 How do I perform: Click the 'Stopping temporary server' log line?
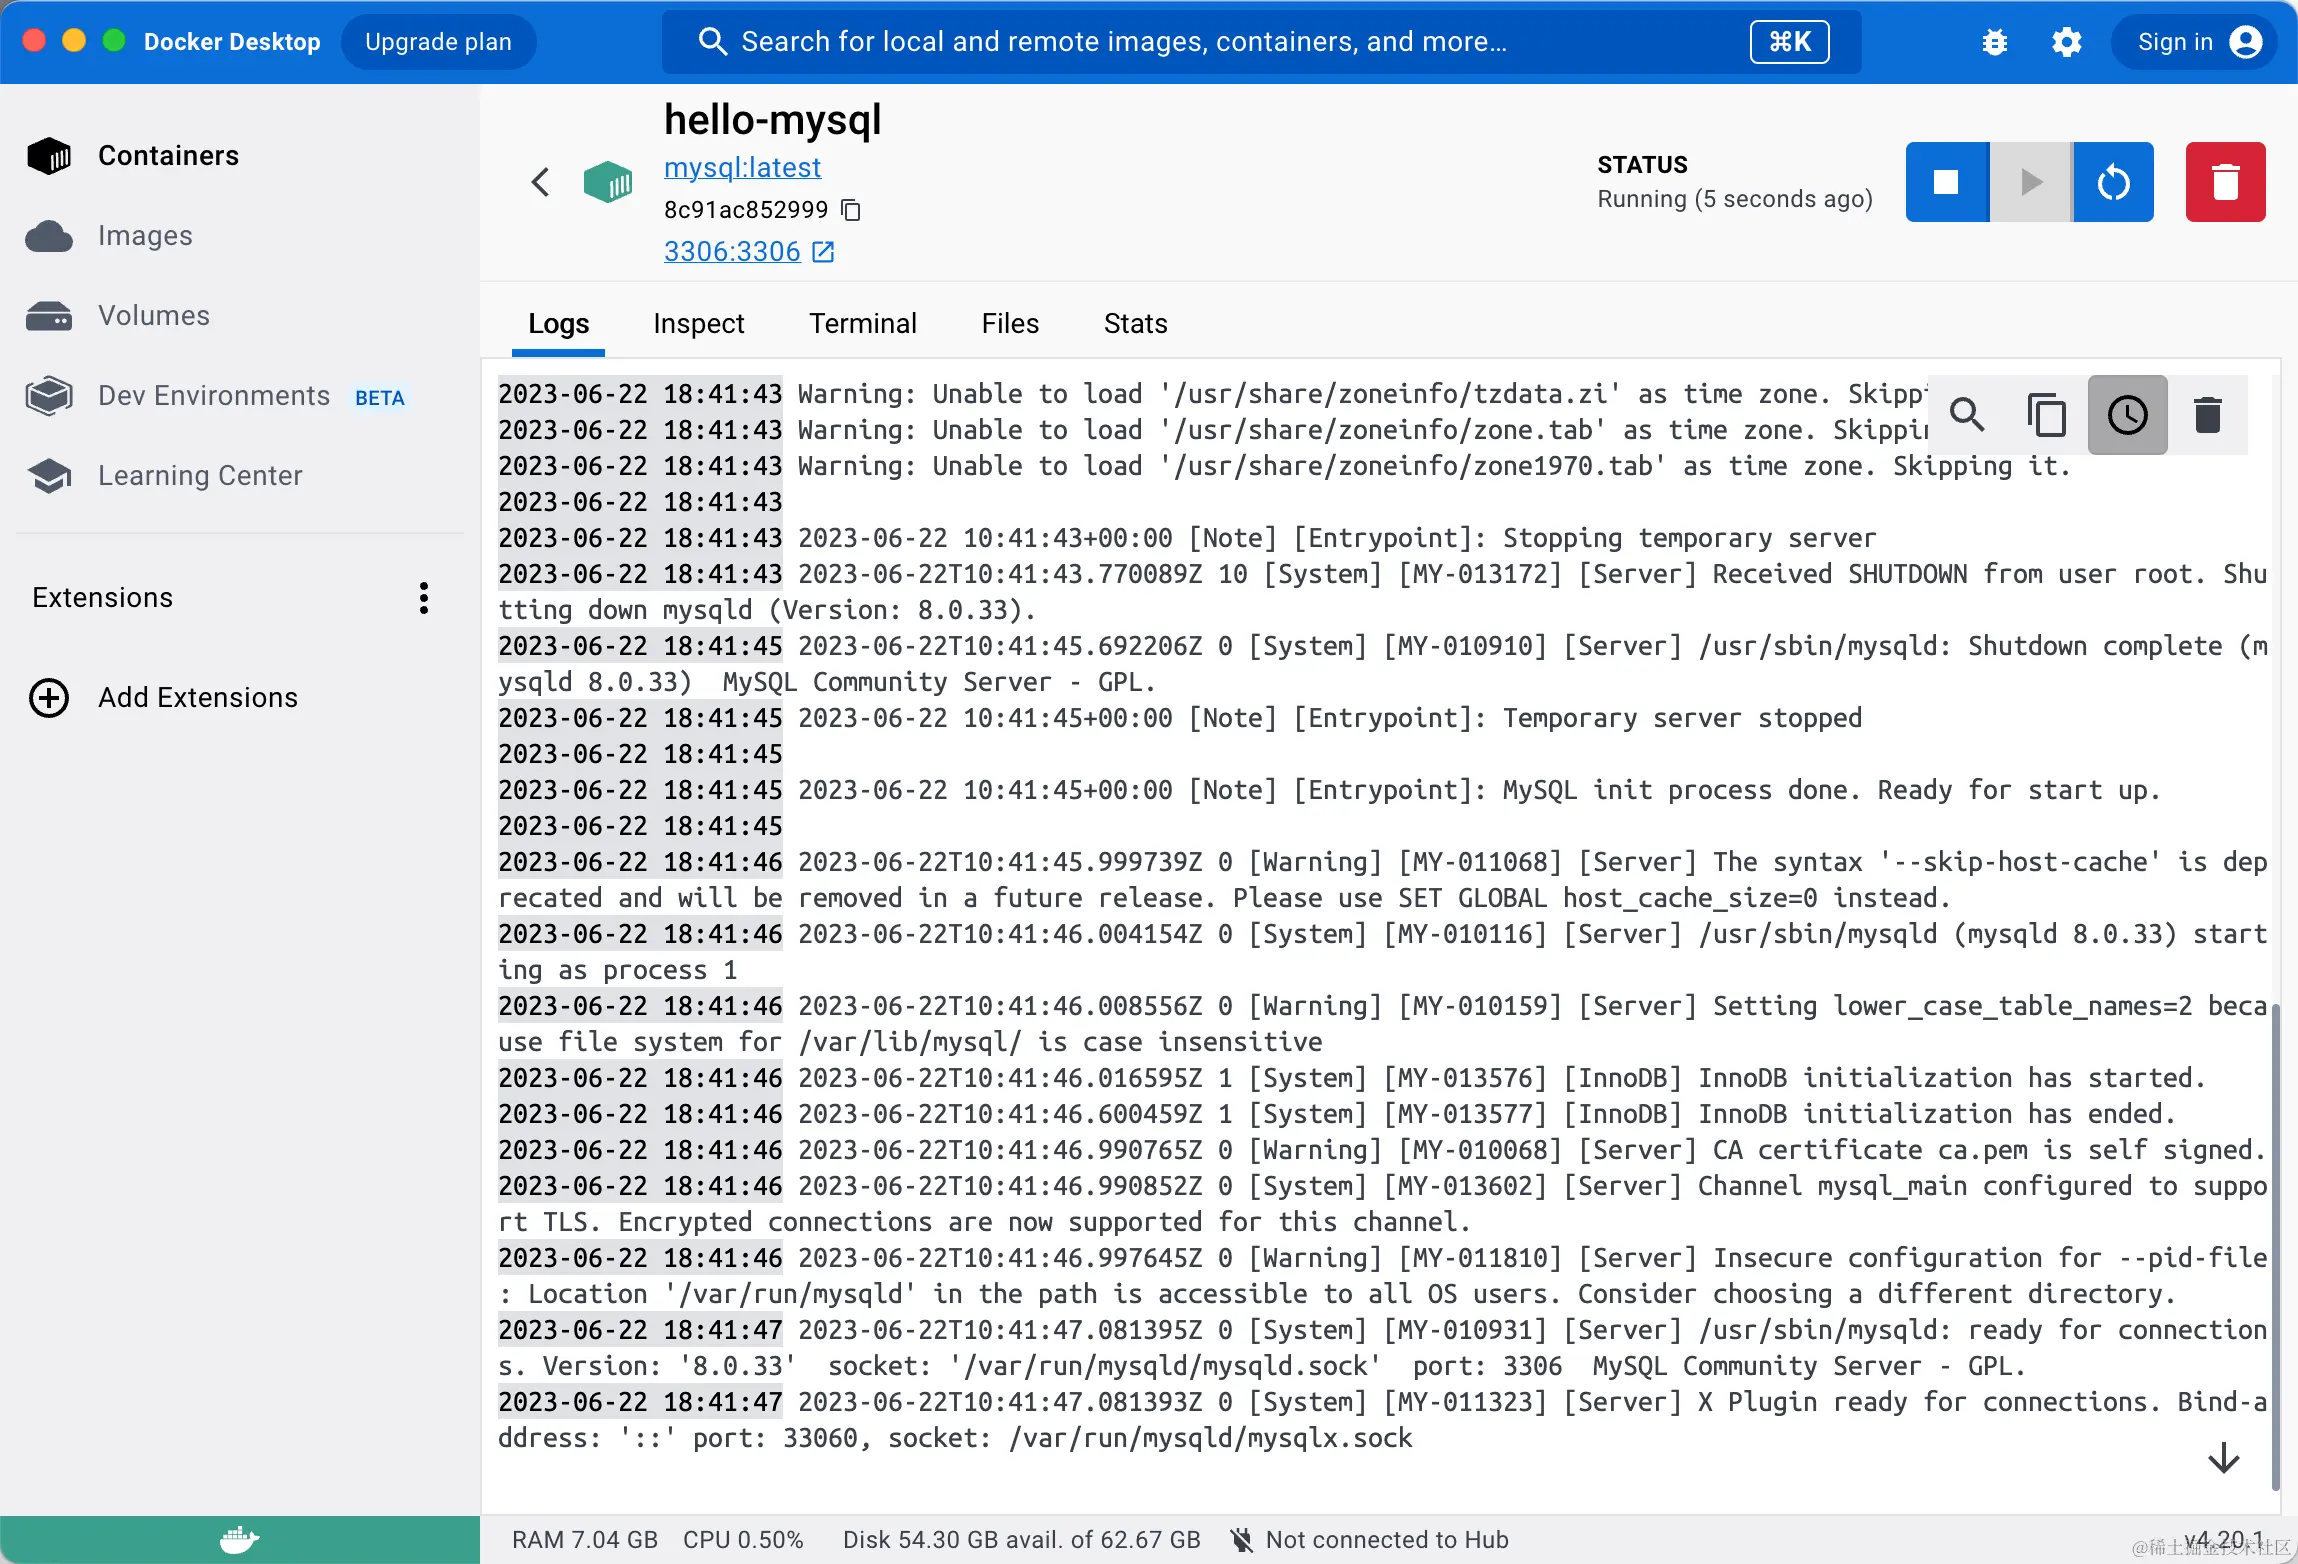[x=1187, y=538]
